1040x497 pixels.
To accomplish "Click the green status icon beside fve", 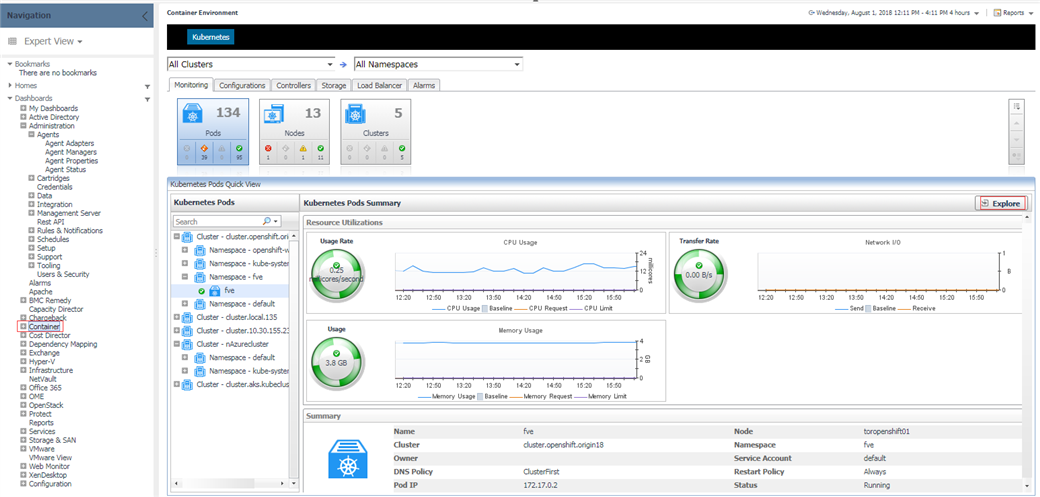I will (x=201, y=291).
